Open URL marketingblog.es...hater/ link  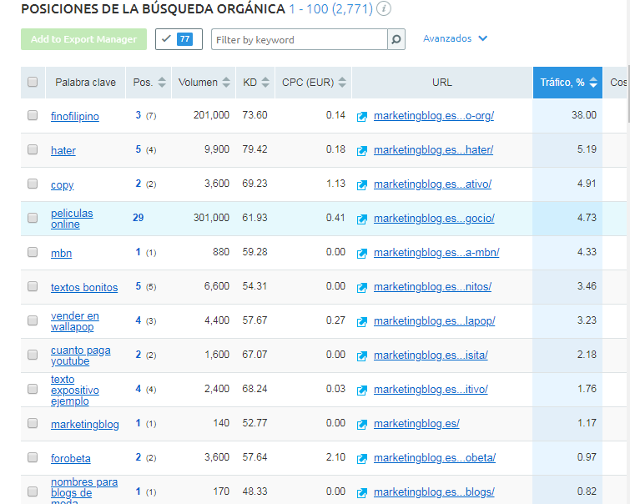[433, 150]
